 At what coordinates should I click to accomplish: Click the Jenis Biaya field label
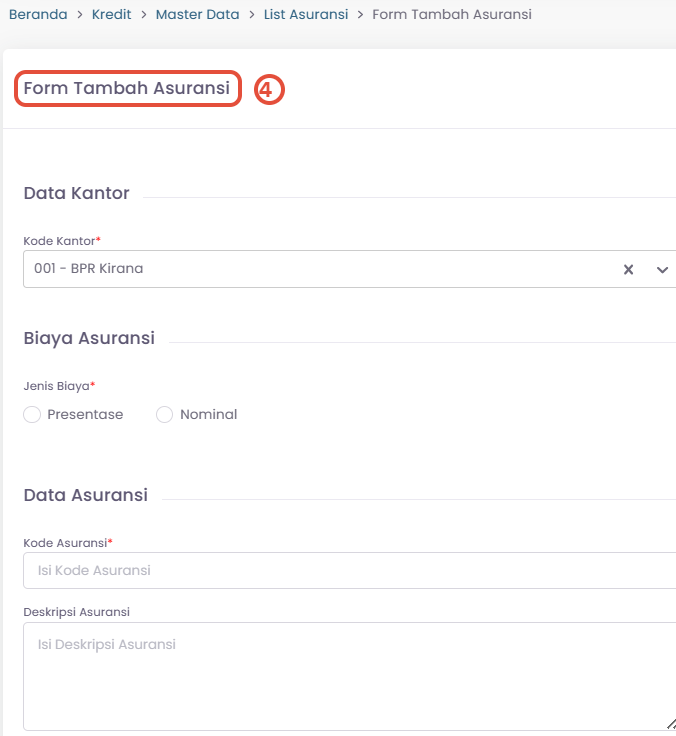point(59,386)
